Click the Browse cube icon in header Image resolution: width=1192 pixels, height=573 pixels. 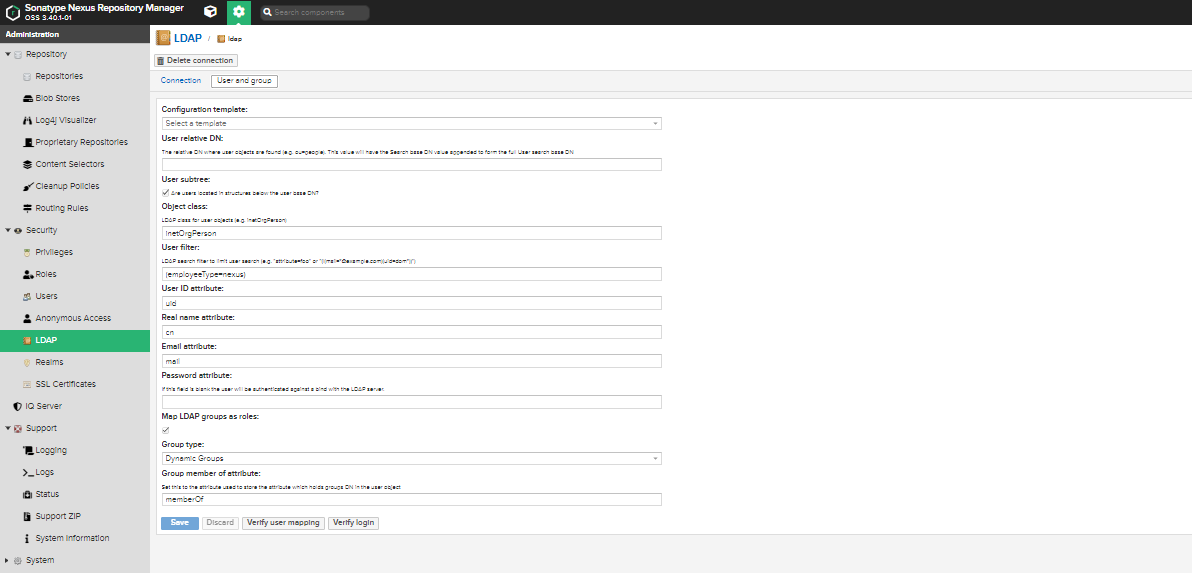pos(210,12)
